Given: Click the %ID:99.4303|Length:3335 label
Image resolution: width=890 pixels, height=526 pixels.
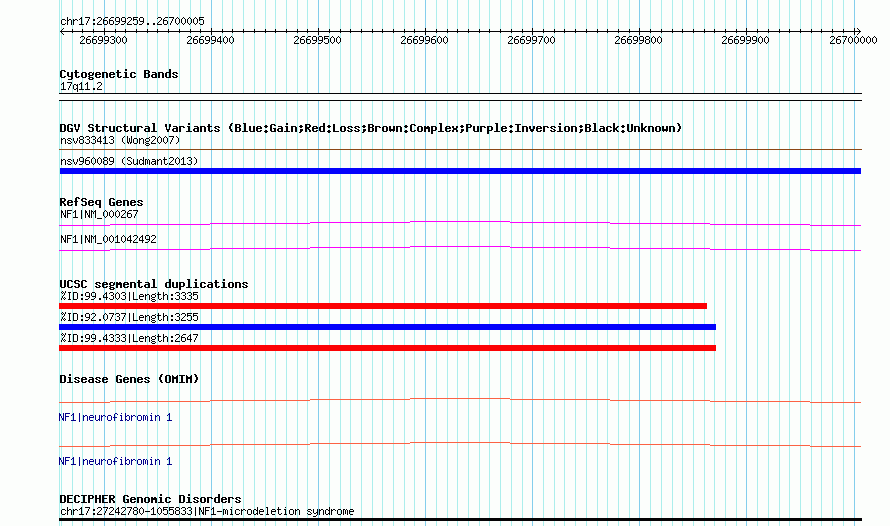Looking at the screenshot, I should click(129, 296).
